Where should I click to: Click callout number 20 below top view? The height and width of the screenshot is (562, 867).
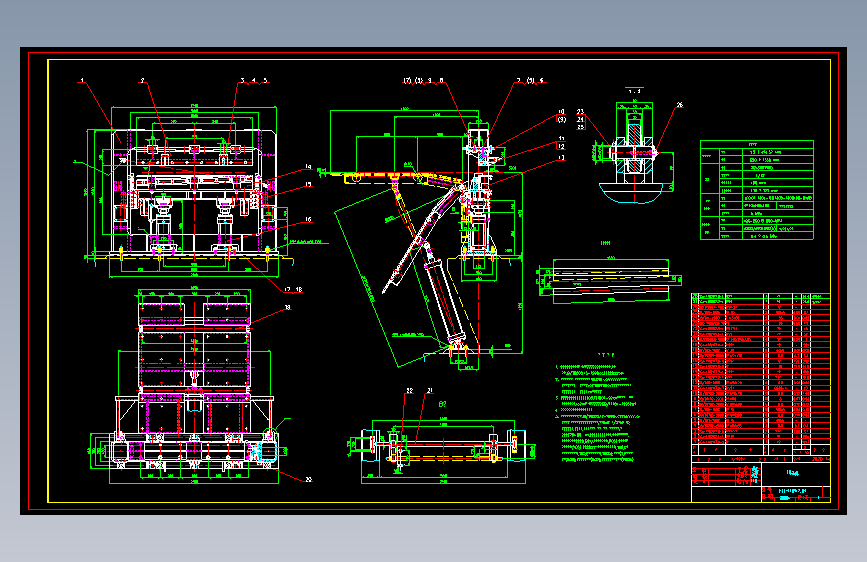tap(309, 480)
